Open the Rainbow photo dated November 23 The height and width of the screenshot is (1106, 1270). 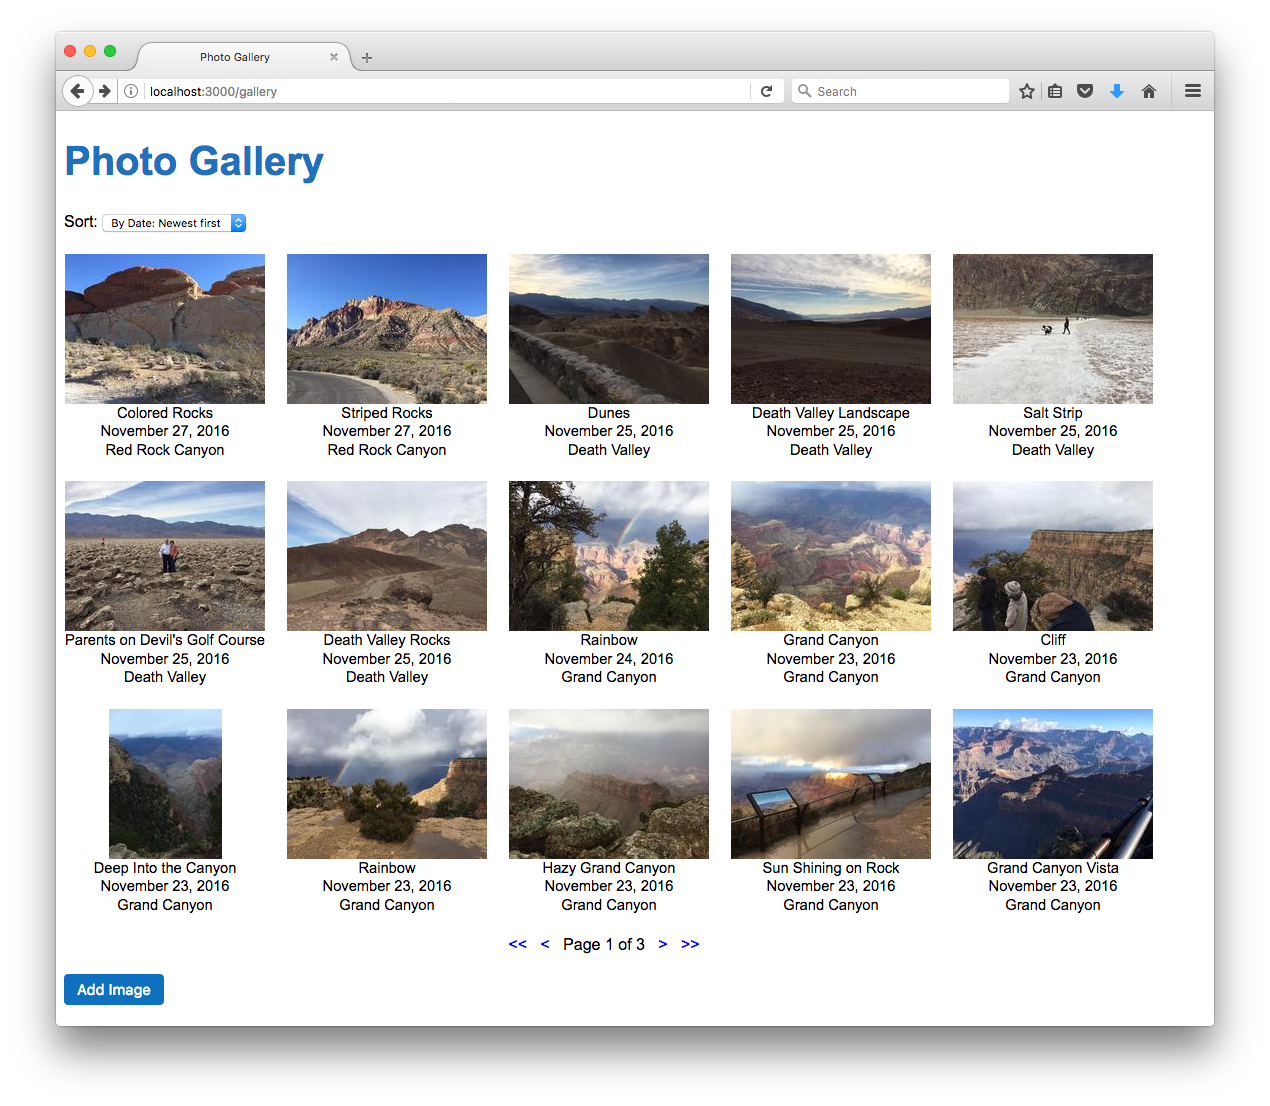(x=387, y=784)
